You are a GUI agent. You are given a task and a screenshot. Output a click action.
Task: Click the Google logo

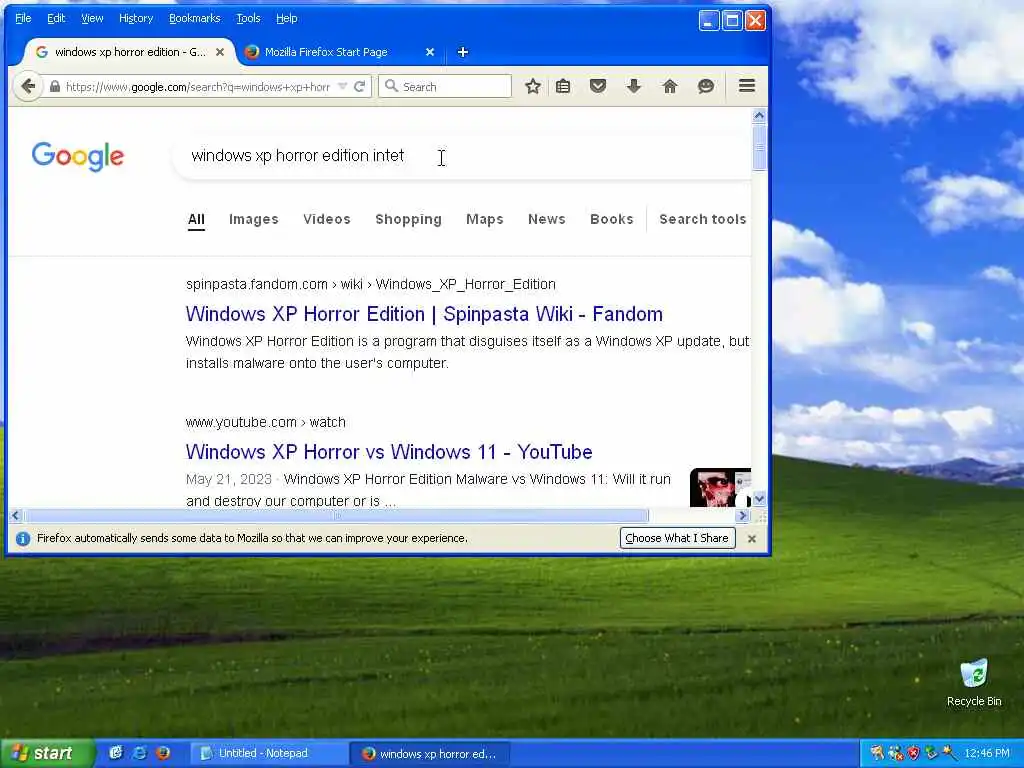point(78,156)
